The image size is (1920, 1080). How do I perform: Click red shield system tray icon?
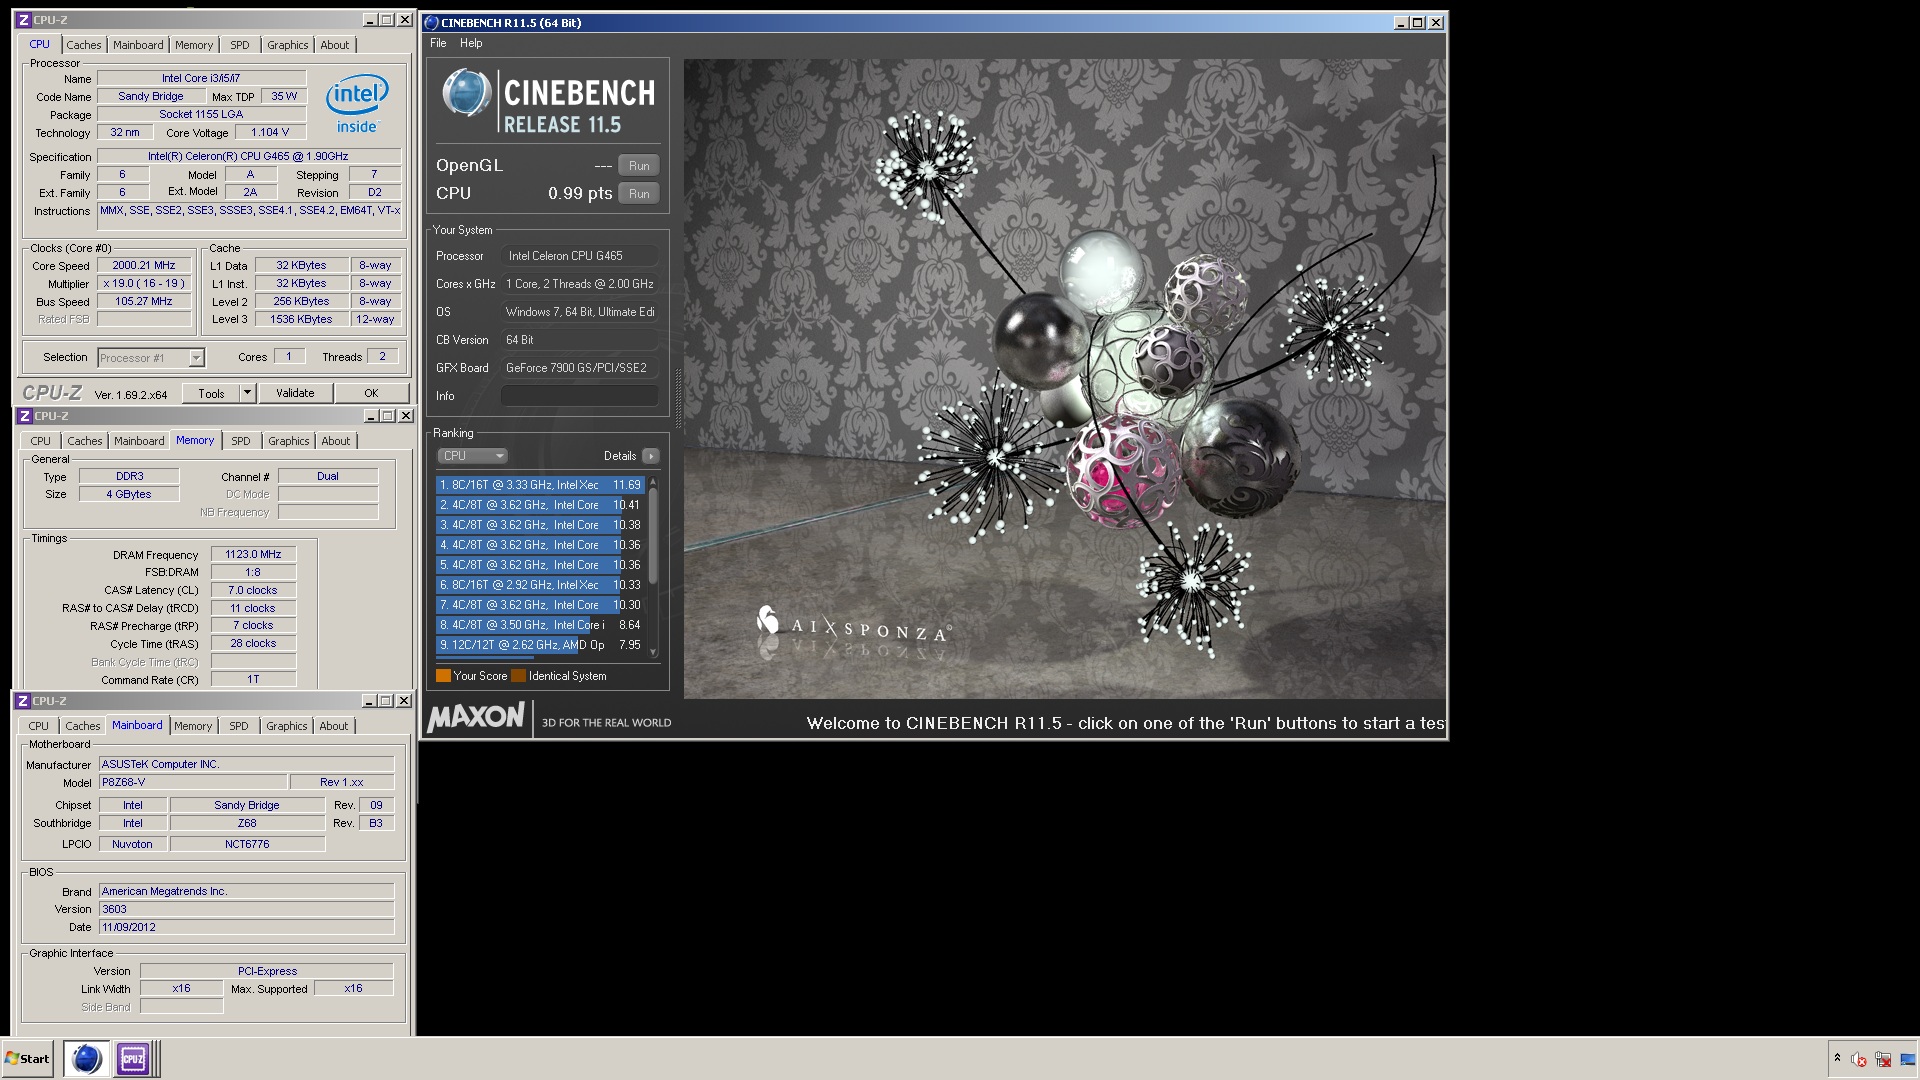(x=1858, y=1059)
